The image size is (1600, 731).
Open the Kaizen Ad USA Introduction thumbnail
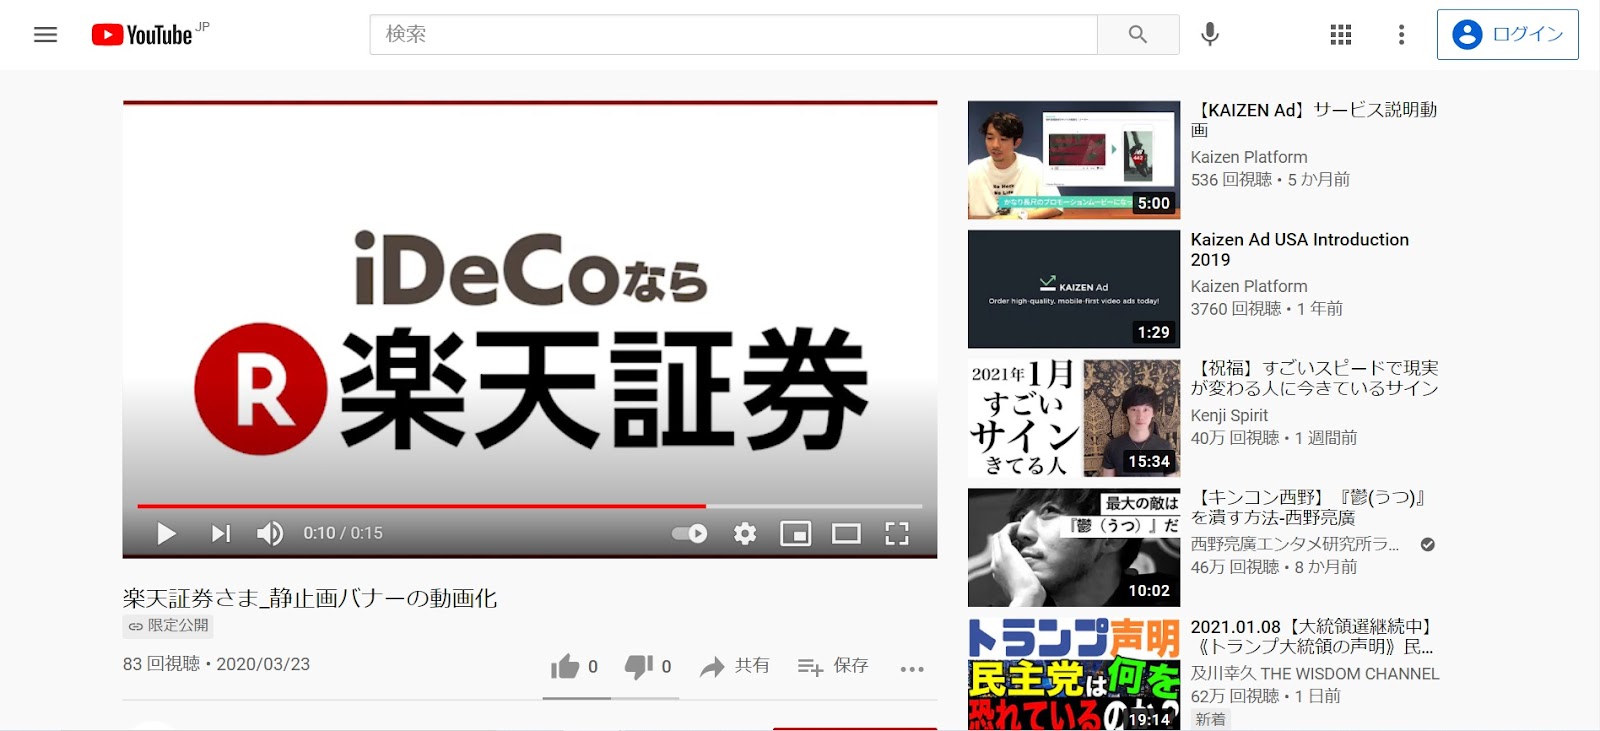coord(1074,289)
